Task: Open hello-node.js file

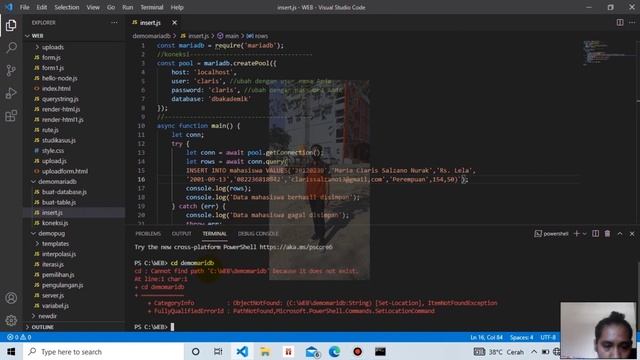Action: coord(59,78)
